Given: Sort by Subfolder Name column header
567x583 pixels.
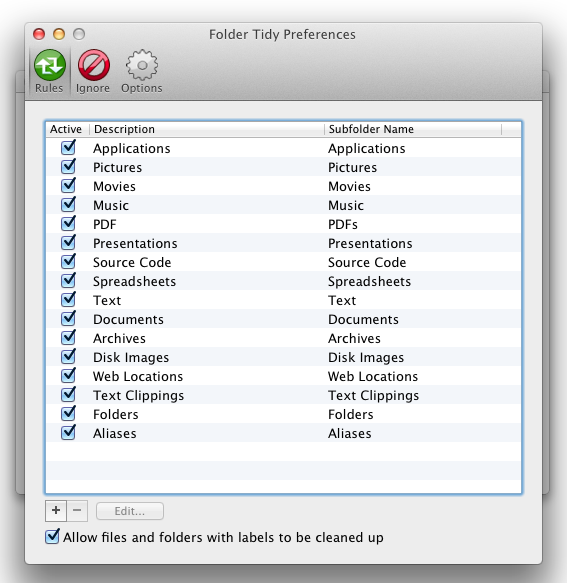Looking at the screenshot, I should 413,129.
